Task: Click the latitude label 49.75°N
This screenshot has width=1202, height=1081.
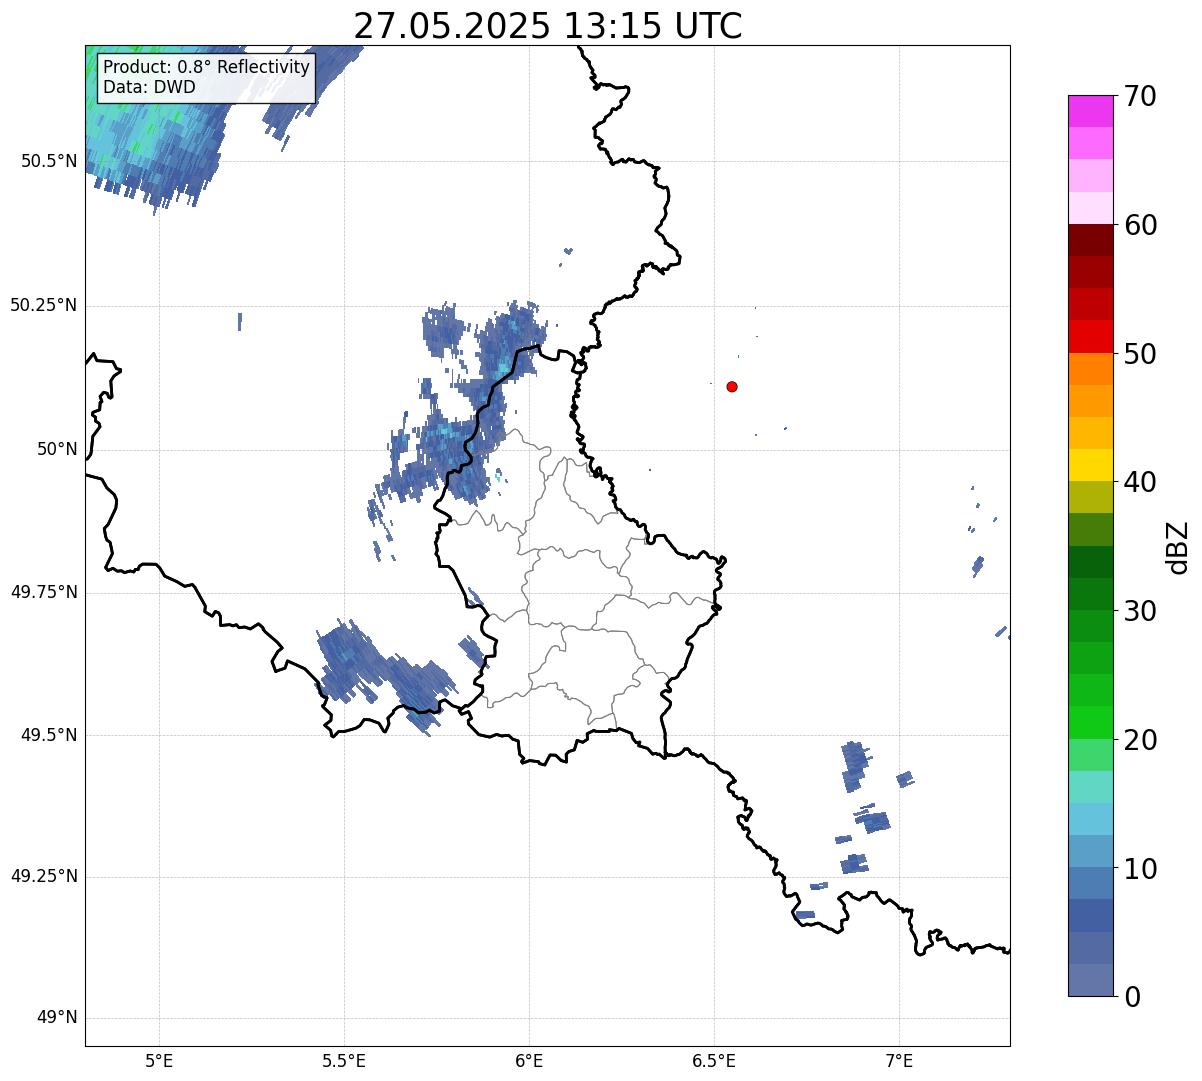Action: coord(43,592)
